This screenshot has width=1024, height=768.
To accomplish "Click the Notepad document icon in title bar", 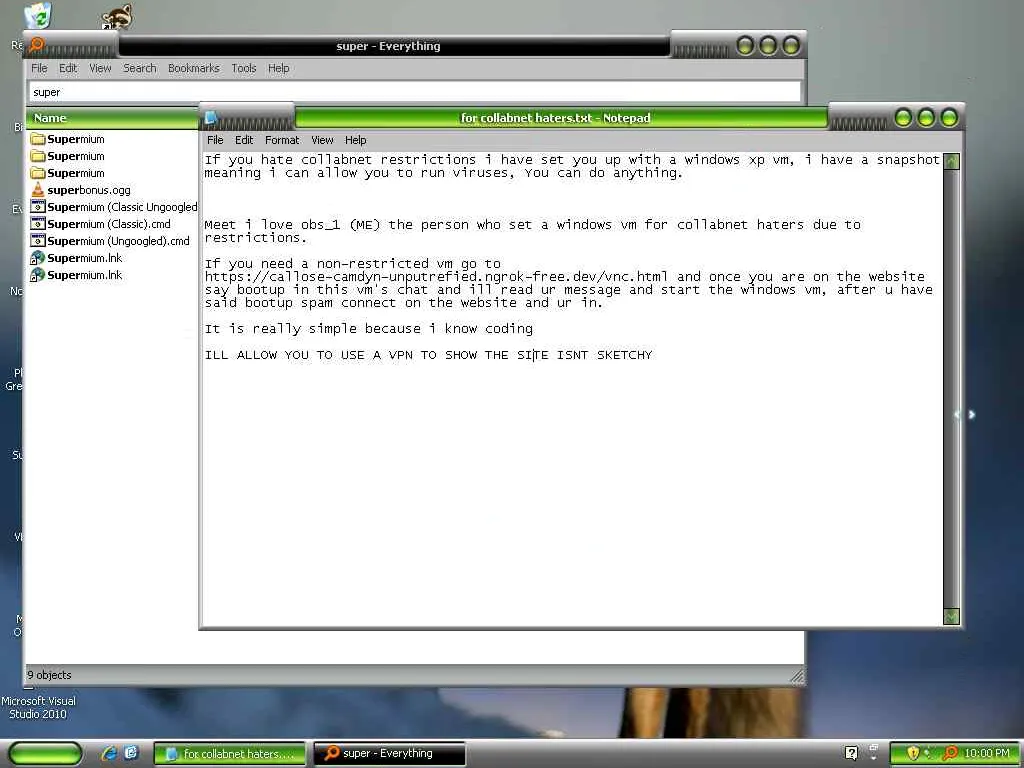I will (210, 118).
